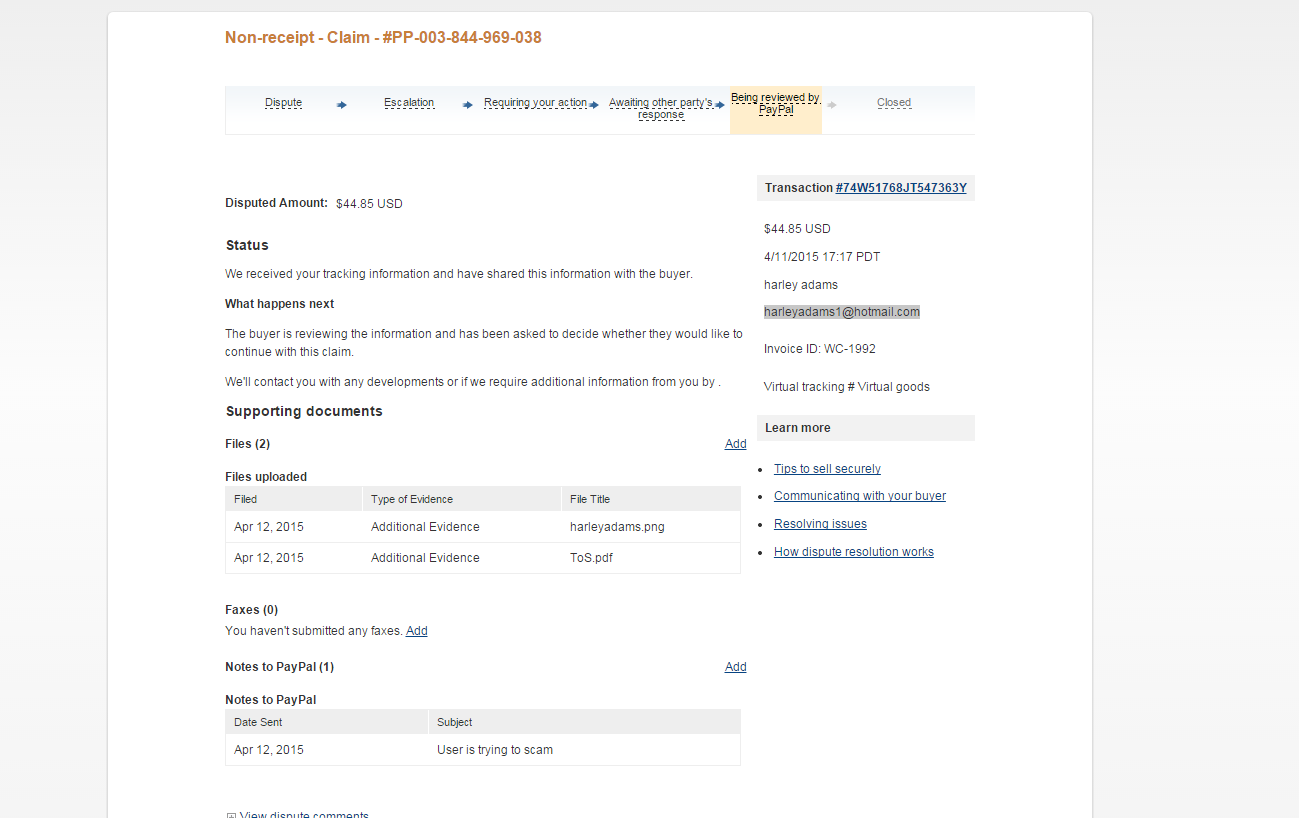The image size is (1299, 818).
Task: Click date 4/11/2015 17:17 PDT
Action: click(822, 257)
